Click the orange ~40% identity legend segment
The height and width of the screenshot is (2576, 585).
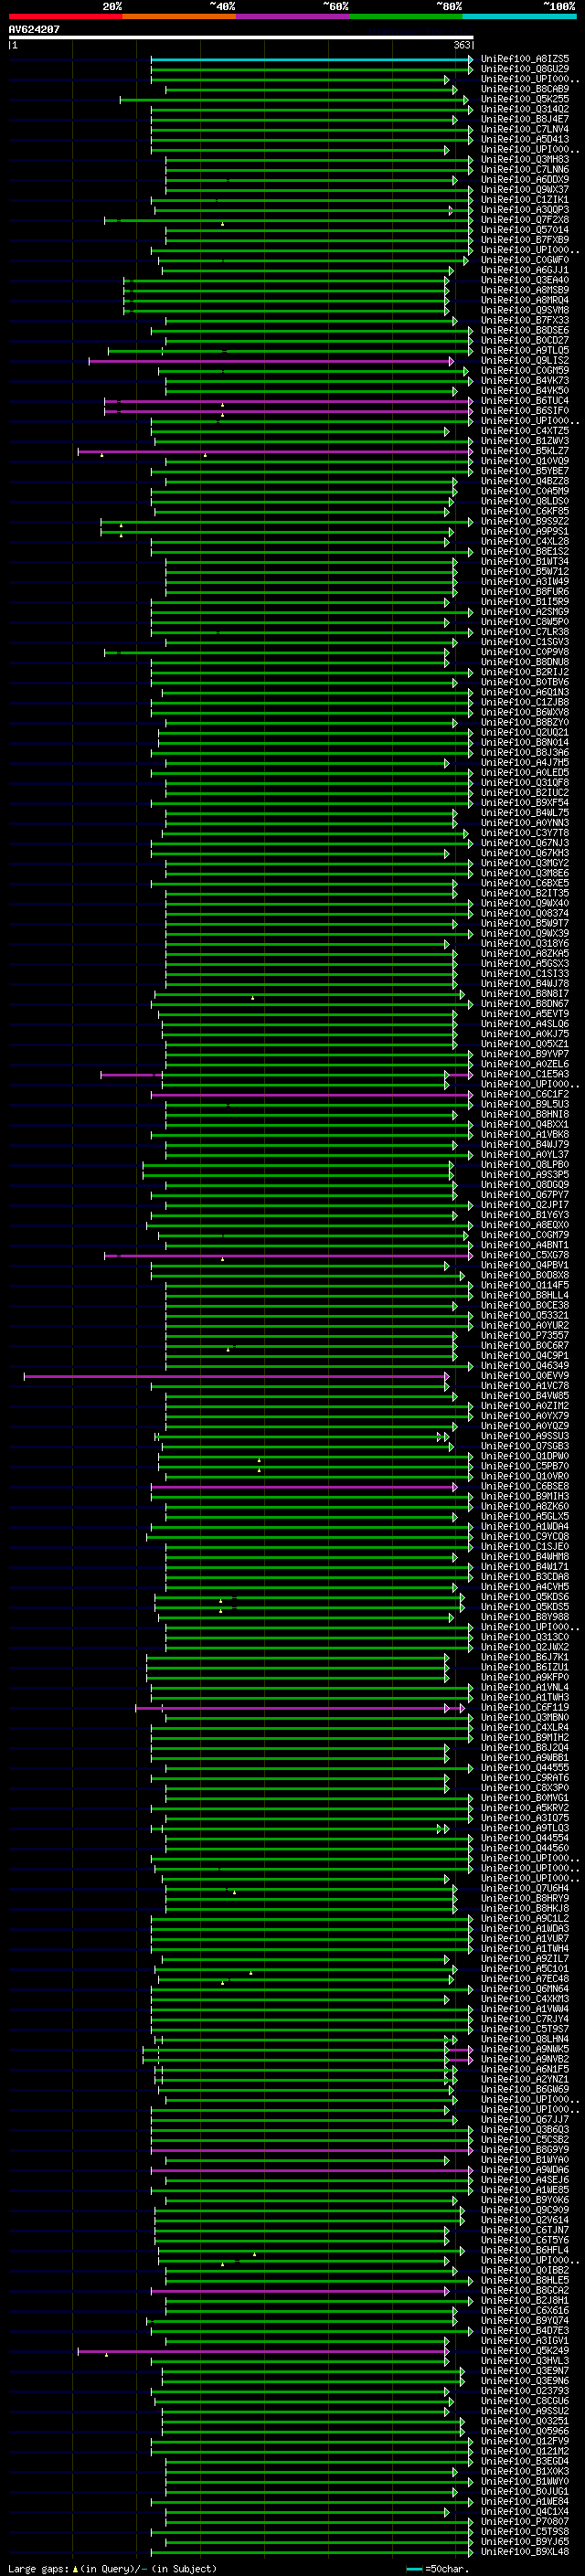click(179, 16)
